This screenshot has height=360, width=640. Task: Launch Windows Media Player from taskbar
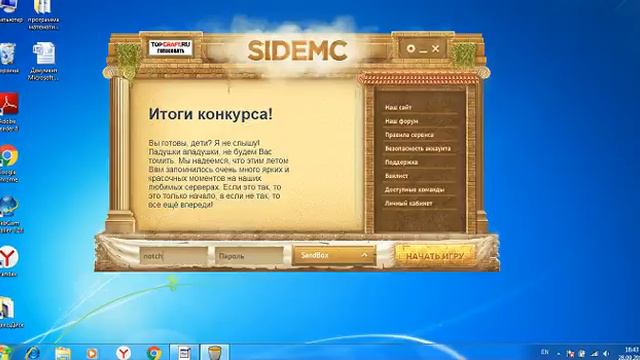pyautogui.click(x=92, y=353)
